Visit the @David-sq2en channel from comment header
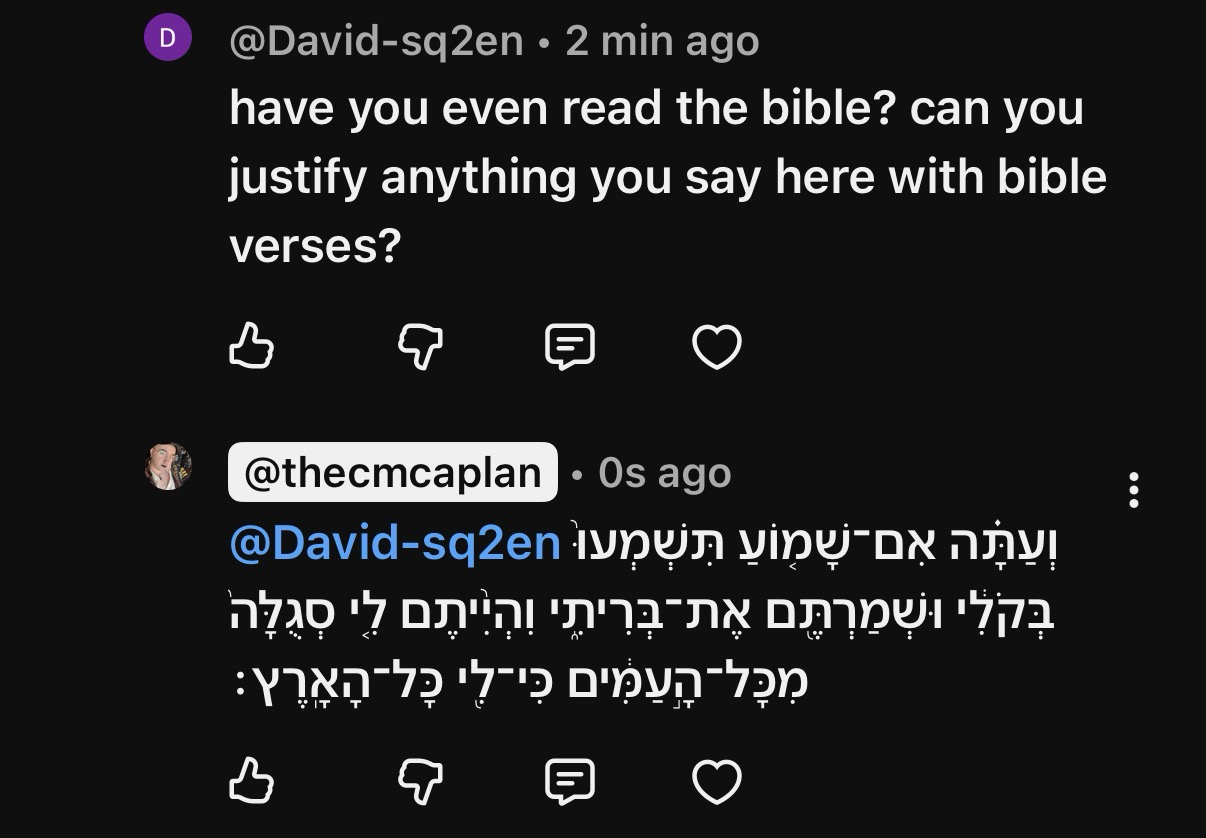 (x=376, y=41)
